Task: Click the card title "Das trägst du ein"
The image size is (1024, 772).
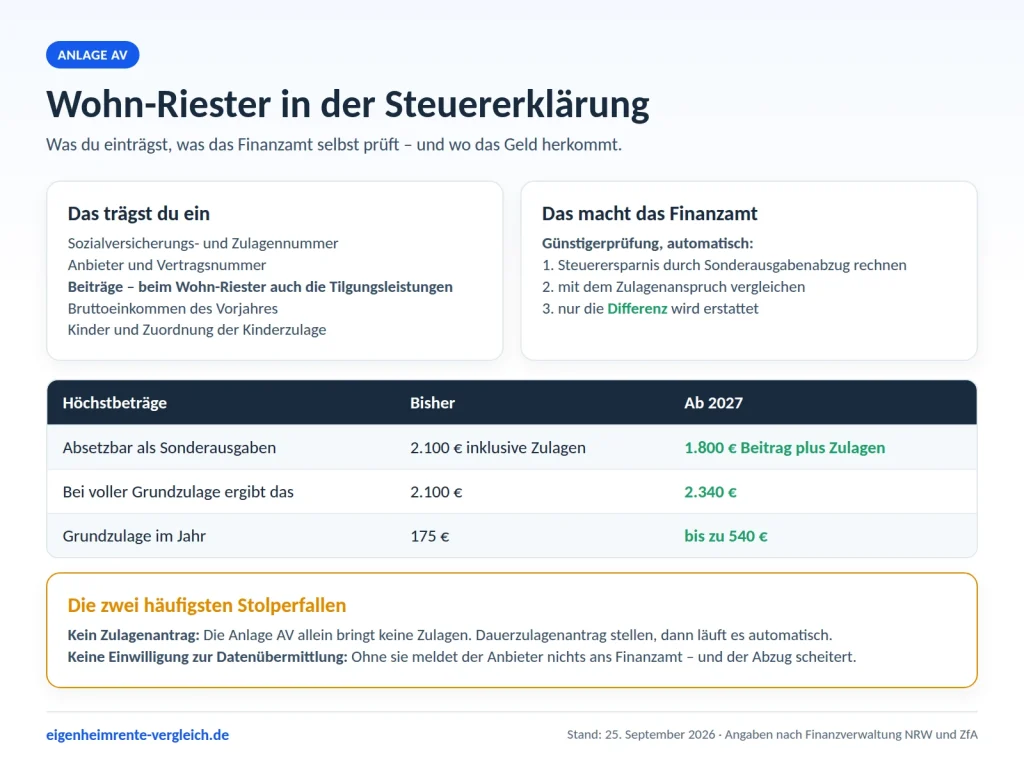Action: (x=138, y=214)
